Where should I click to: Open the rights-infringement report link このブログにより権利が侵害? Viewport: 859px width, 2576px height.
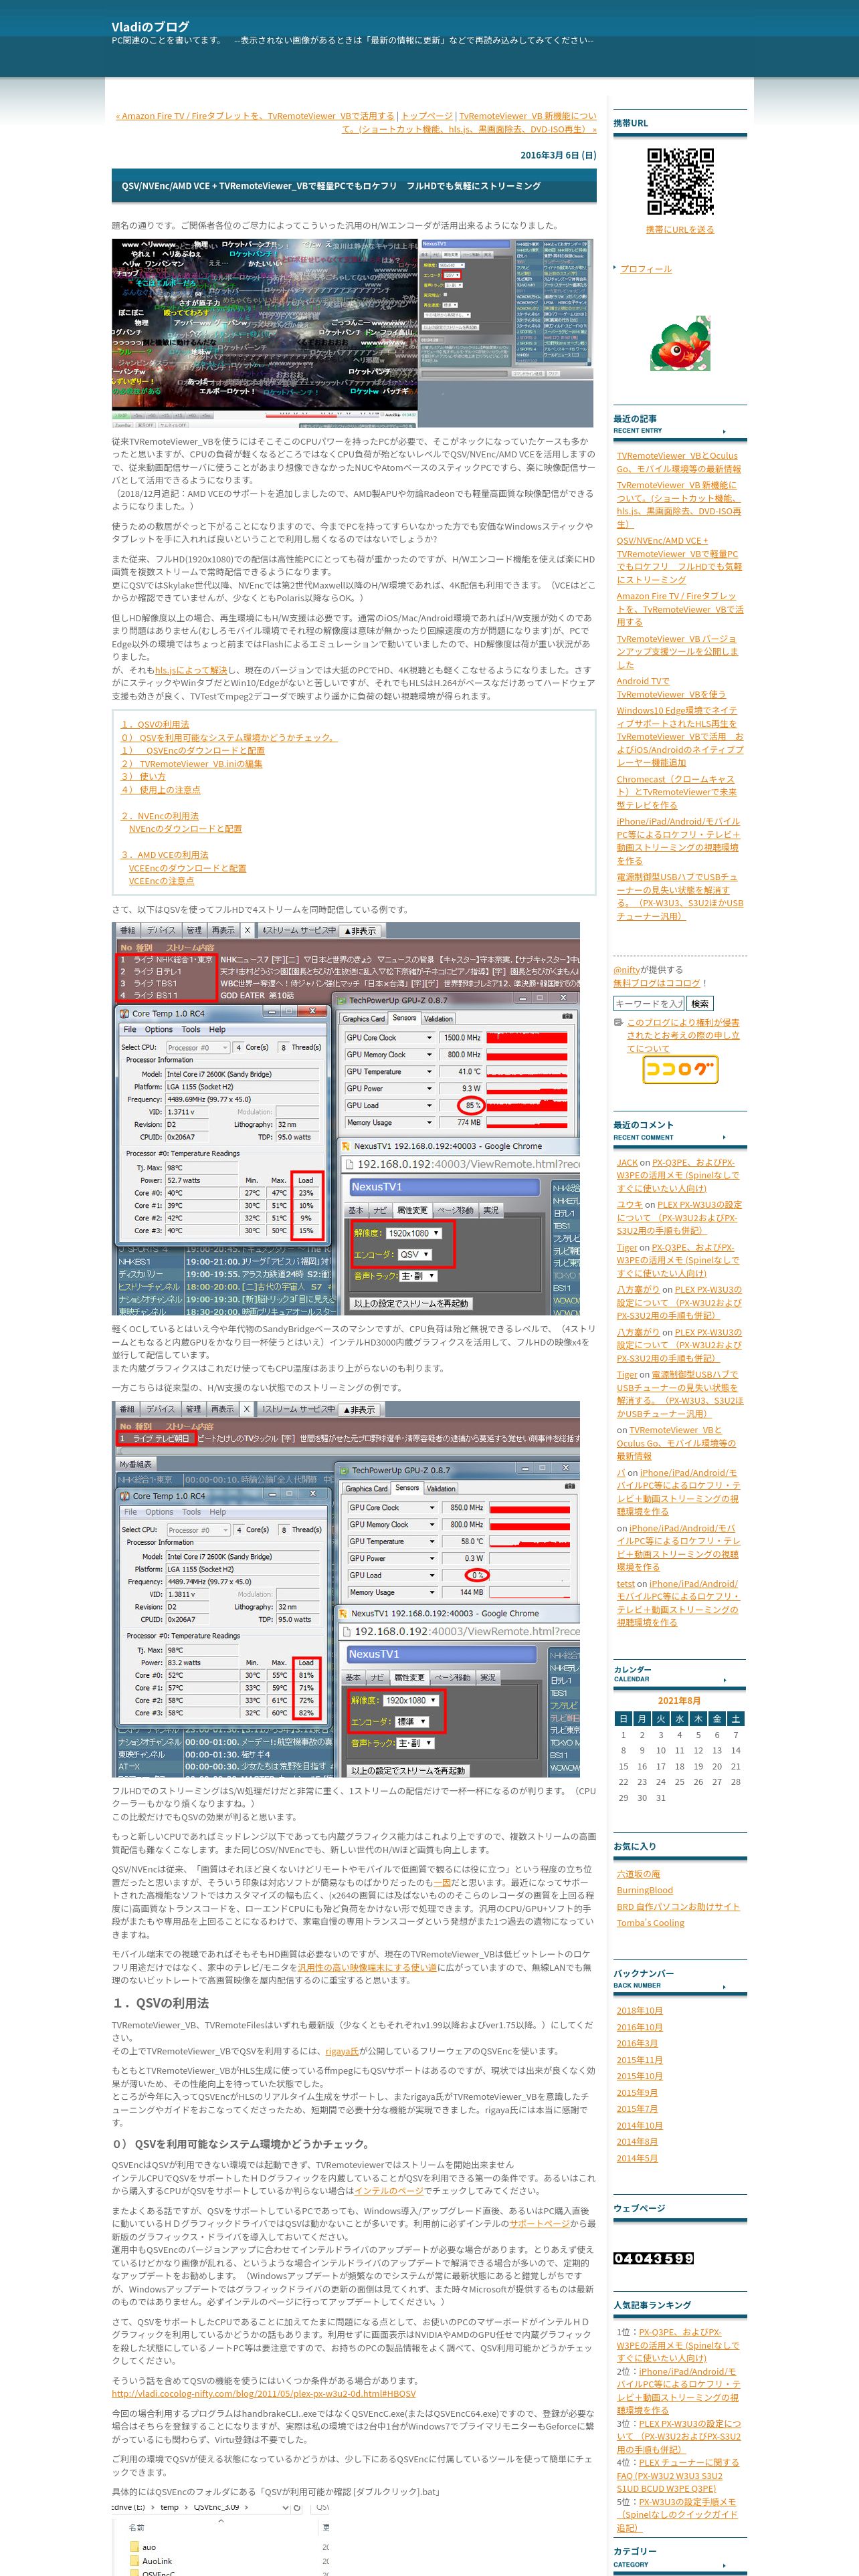[x=683, y=1035]
